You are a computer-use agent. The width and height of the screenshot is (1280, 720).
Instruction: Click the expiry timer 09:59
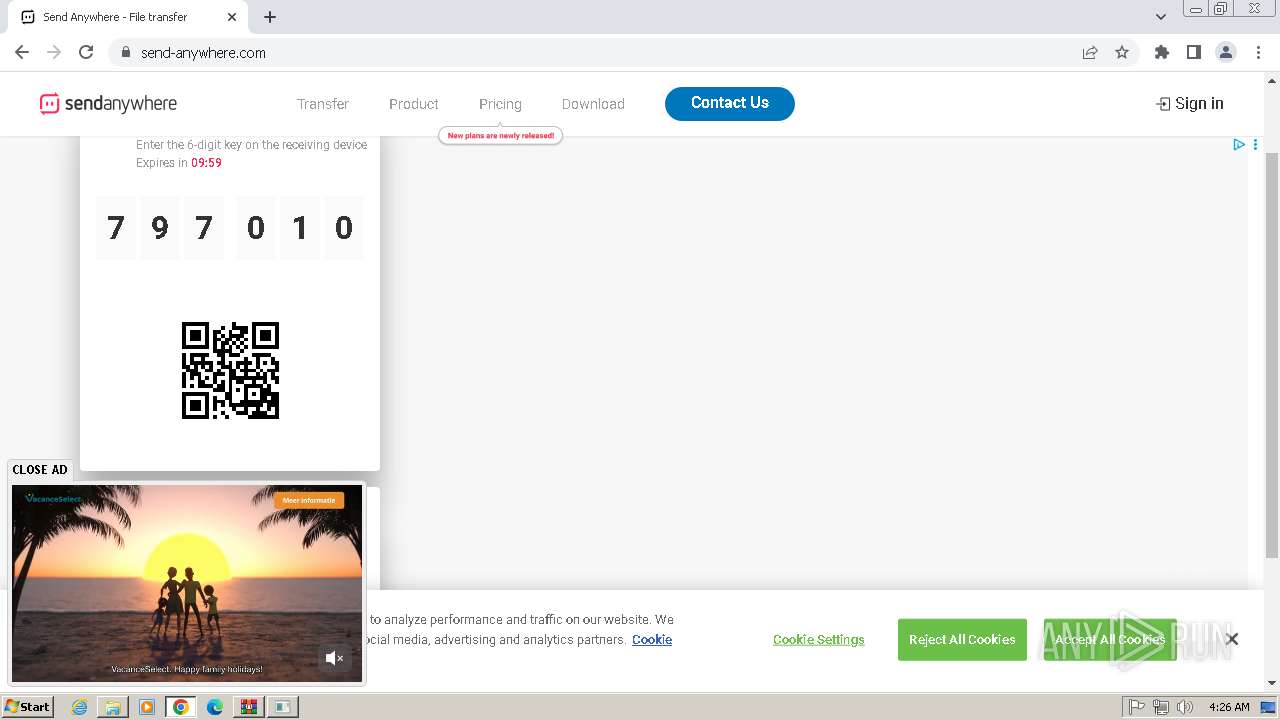coord(207,163)
